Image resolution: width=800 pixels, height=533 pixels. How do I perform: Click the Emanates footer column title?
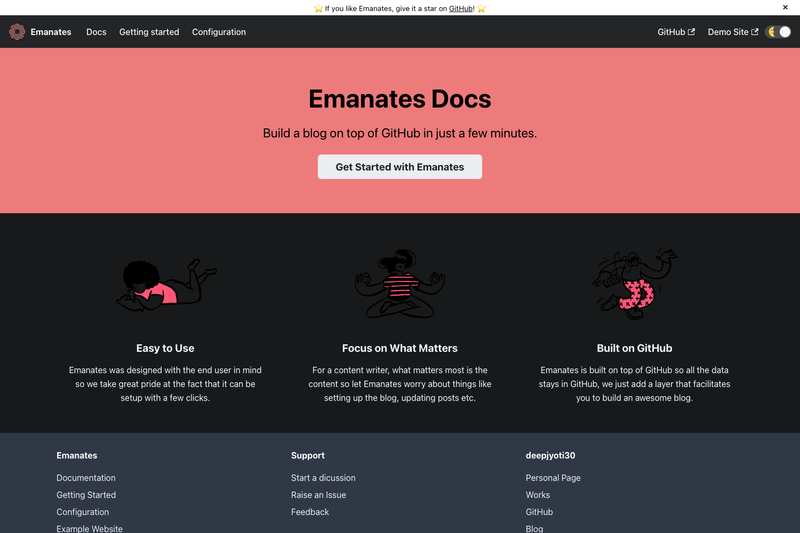pos(77,455)
